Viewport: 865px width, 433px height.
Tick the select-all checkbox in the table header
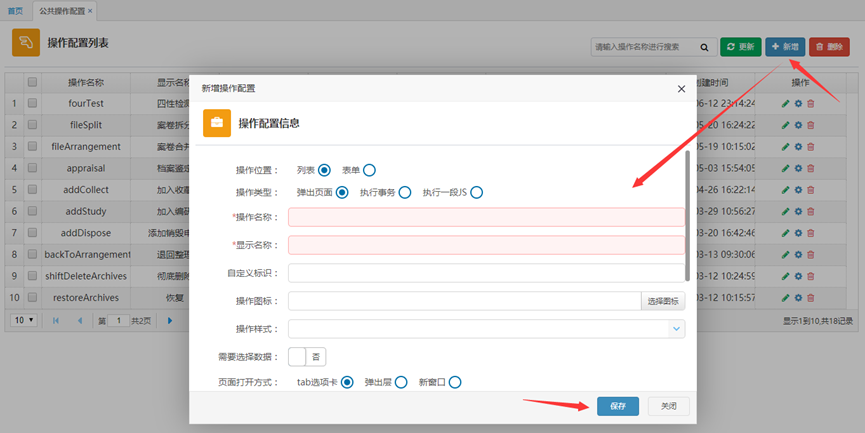pyautogui.click(x=33, y=82)
